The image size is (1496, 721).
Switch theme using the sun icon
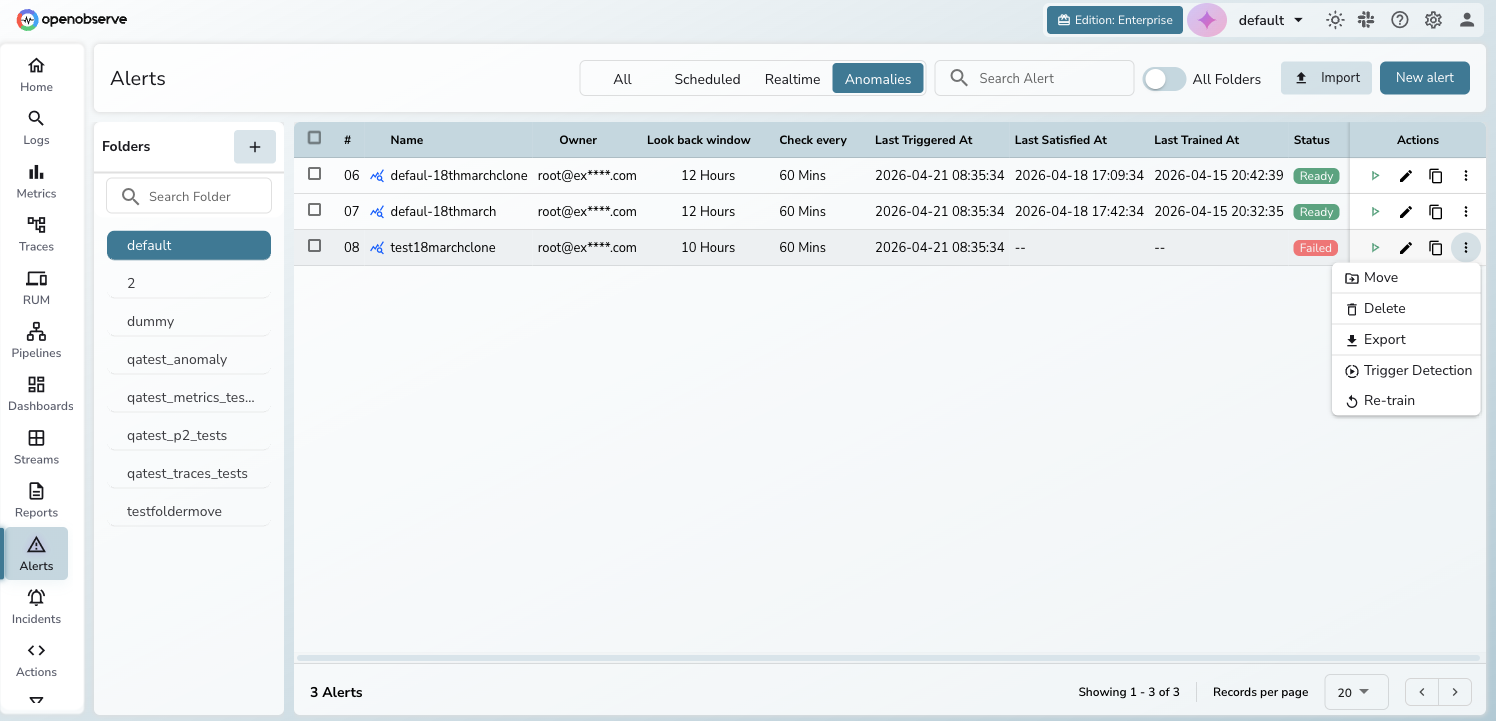coord(1334,20)
